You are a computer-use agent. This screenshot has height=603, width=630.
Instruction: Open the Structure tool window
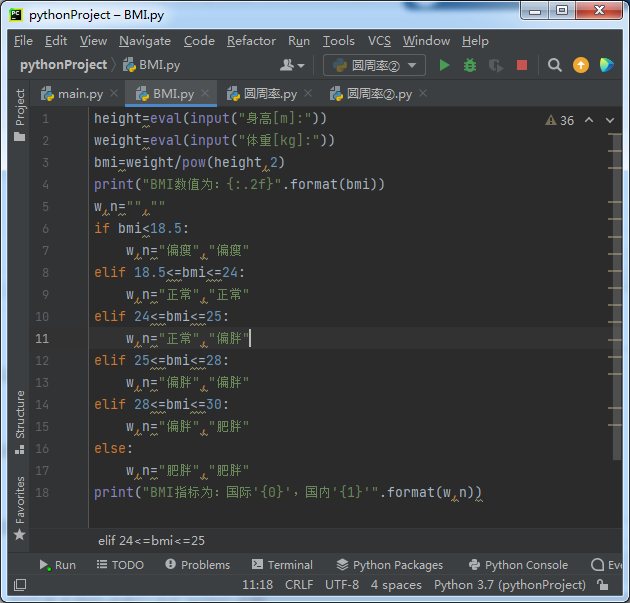[x=20, y=422]
